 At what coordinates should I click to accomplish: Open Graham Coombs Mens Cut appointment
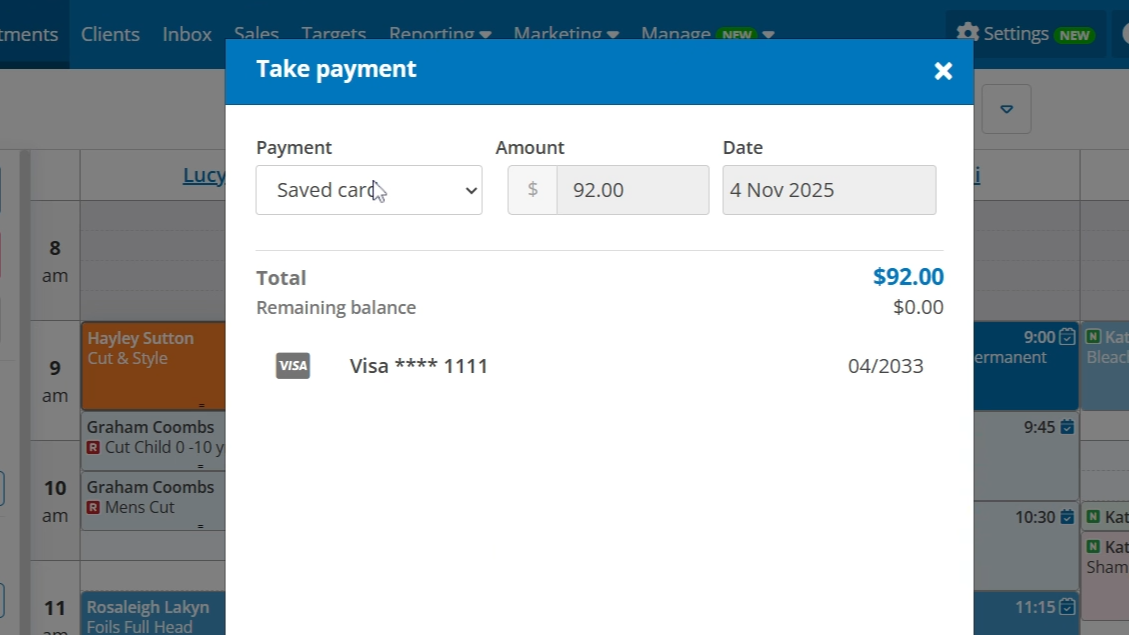(153, 501)
